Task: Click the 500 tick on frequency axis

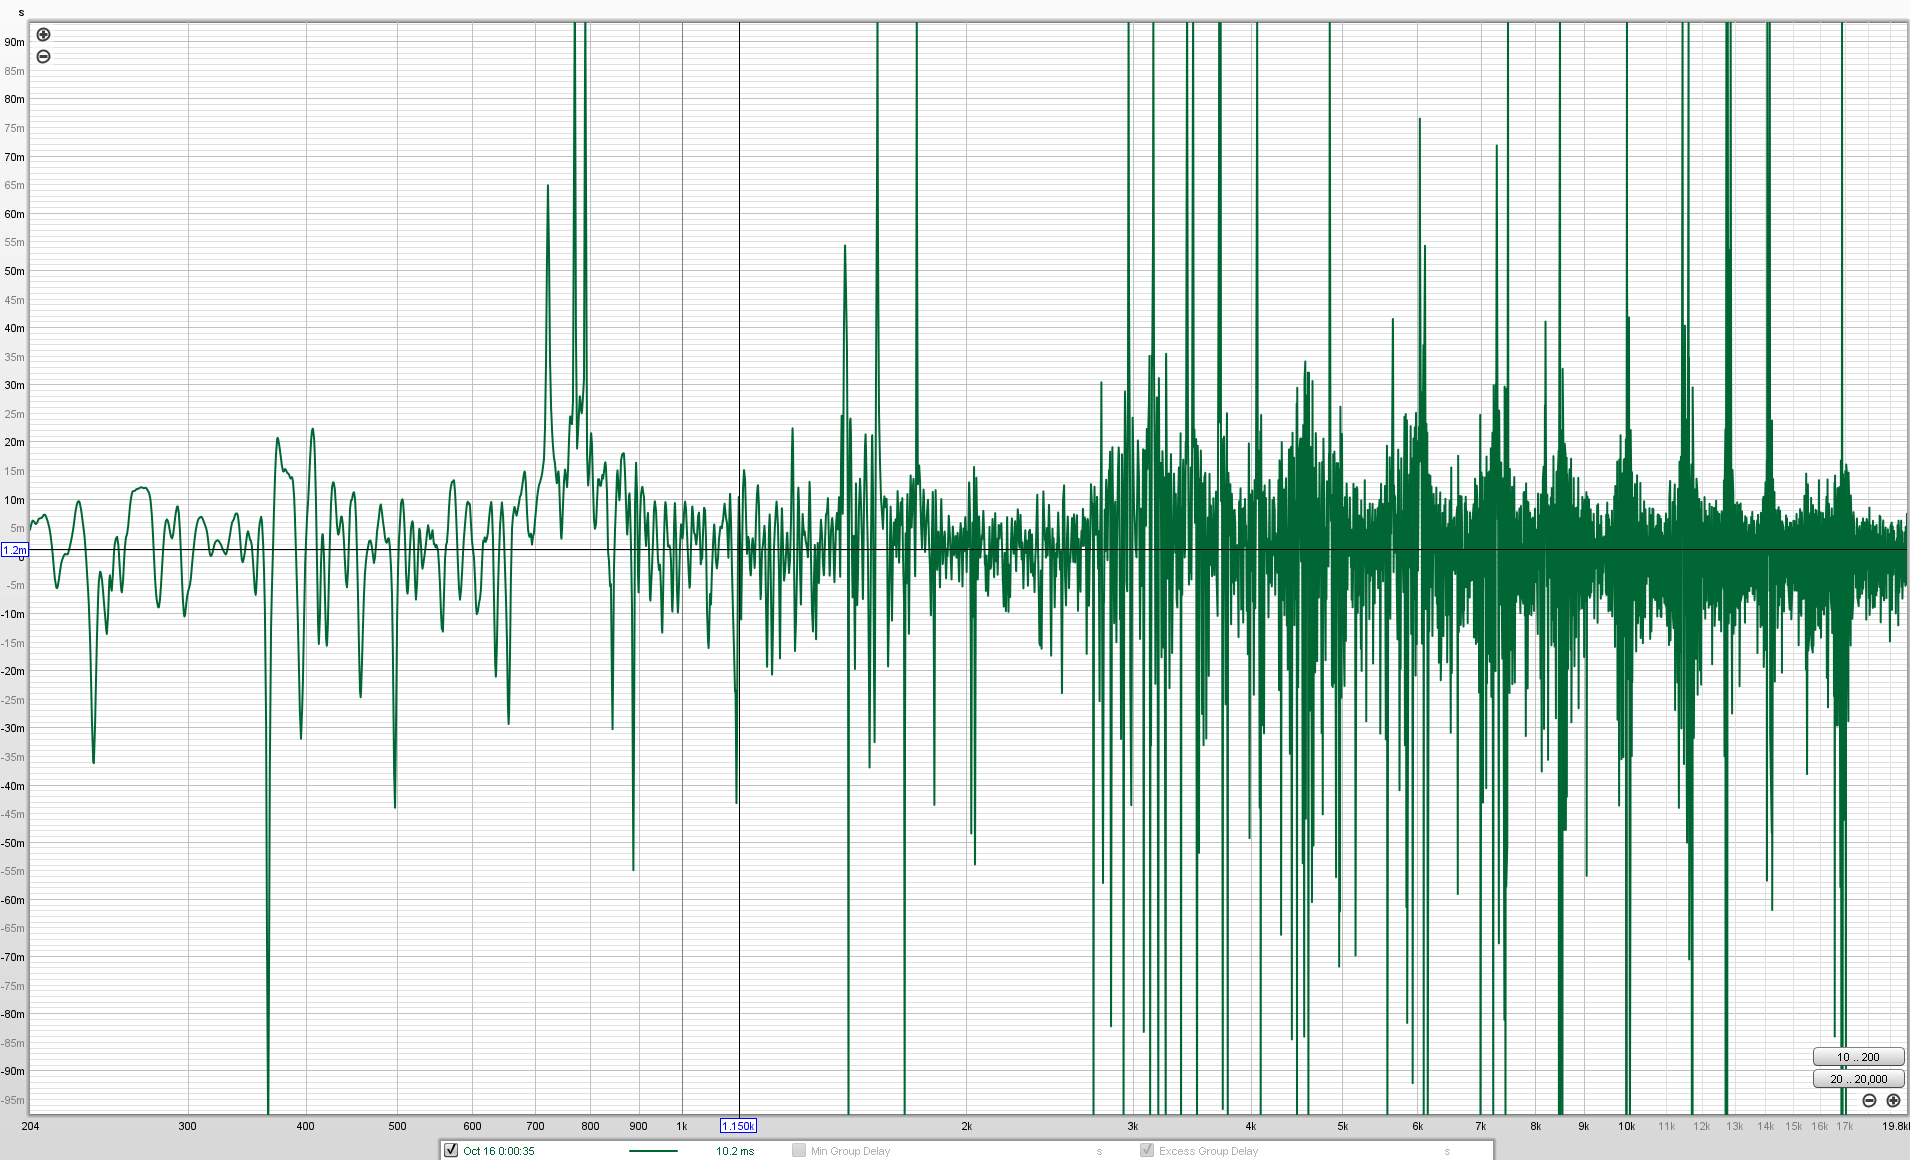Action: click(x=397, y=1126)
